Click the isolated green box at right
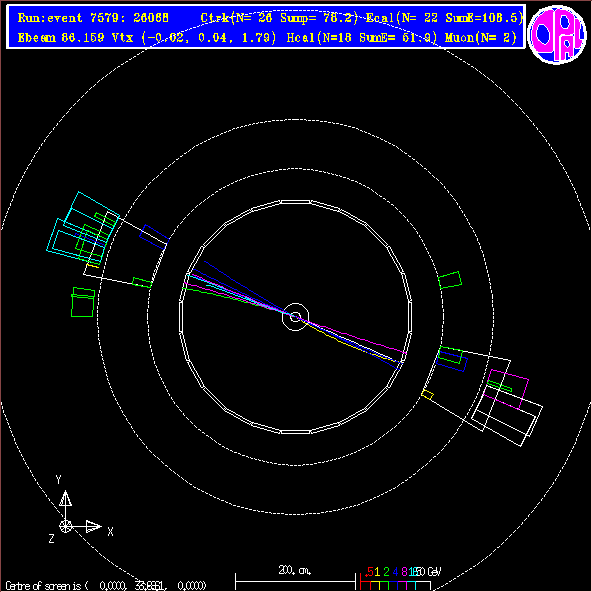The image size is (592, 592). (450, 280)
